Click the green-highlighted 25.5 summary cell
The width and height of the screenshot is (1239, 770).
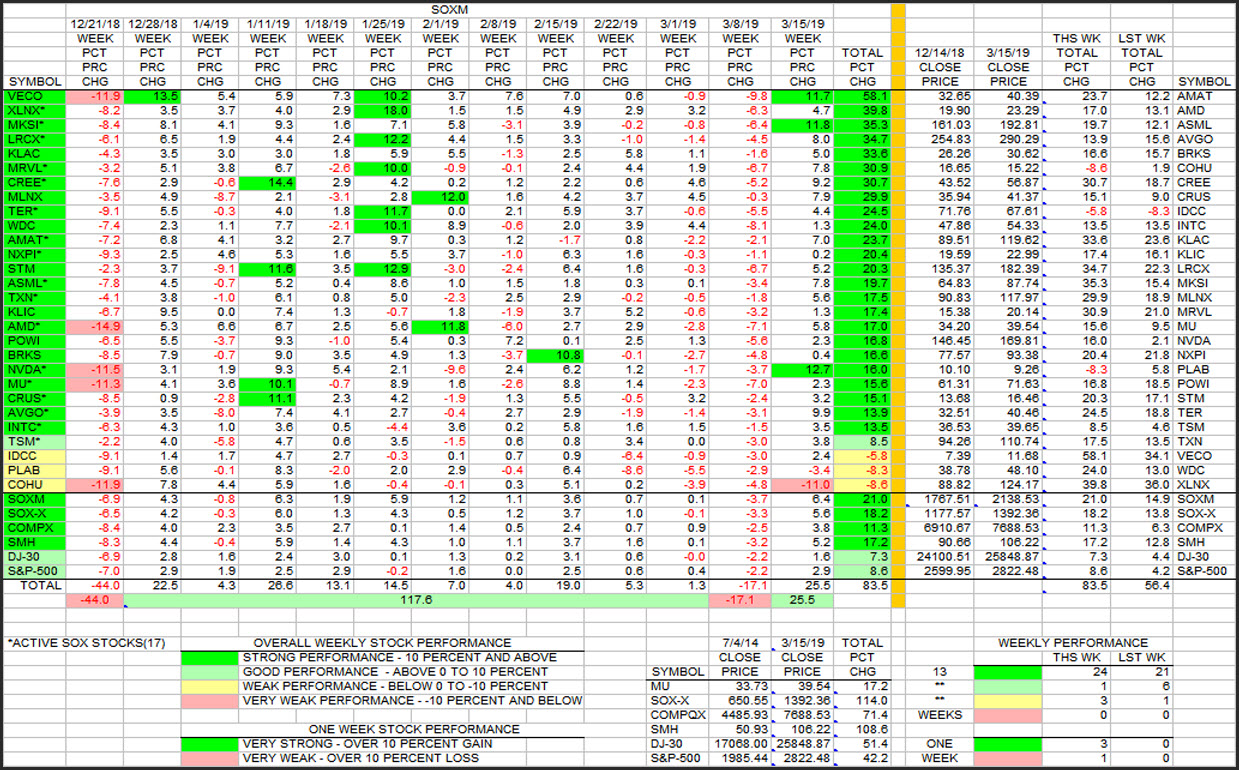[800, 601]
